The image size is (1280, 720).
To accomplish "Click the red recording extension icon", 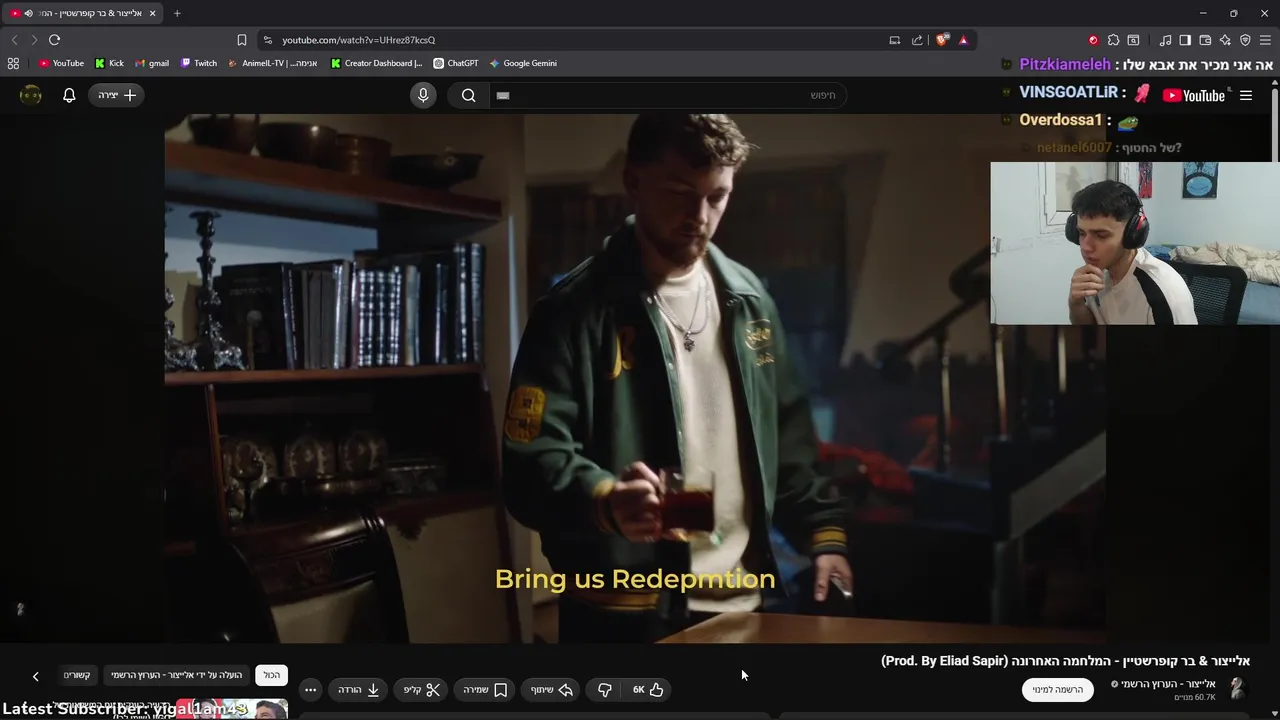I will point(1093,40).
